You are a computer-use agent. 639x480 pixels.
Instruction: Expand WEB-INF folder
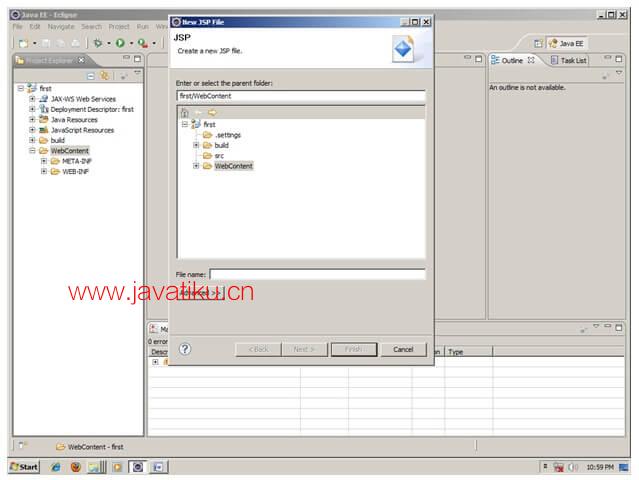(x=44, y=172)
